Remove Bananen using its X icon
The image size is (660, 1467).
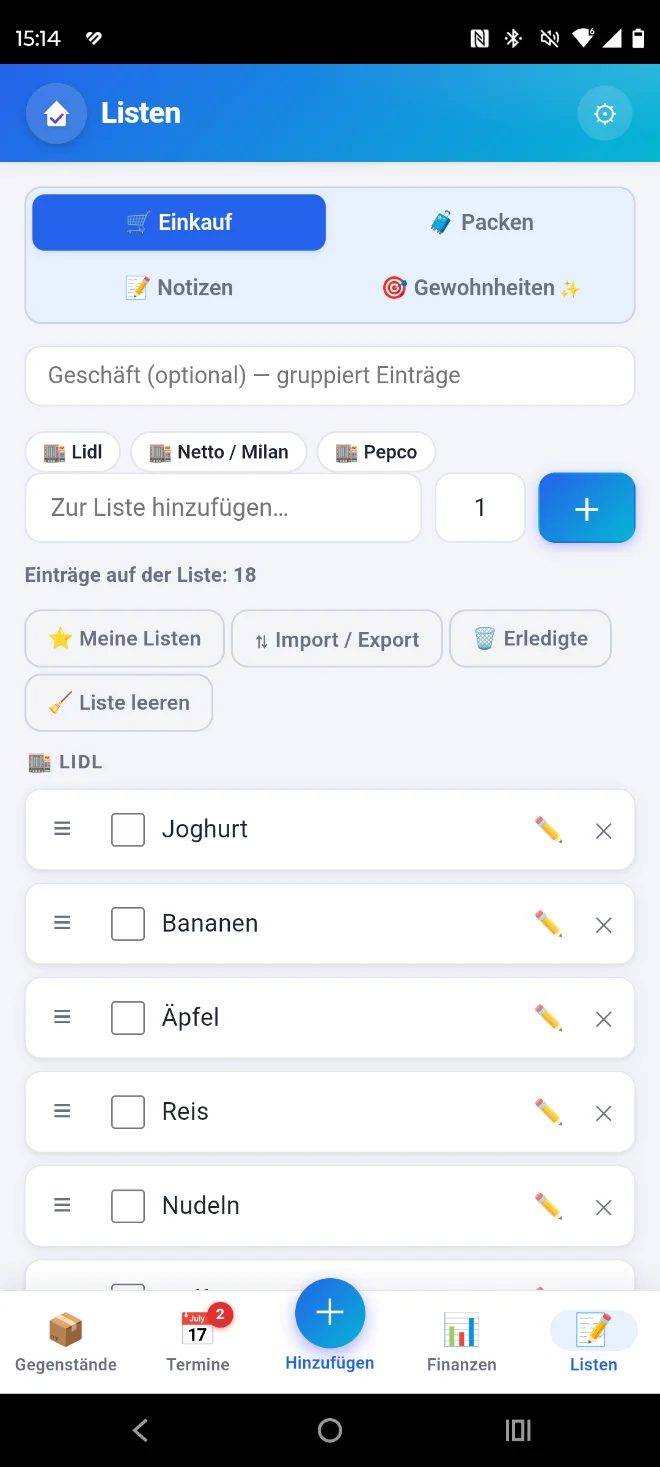604,925
